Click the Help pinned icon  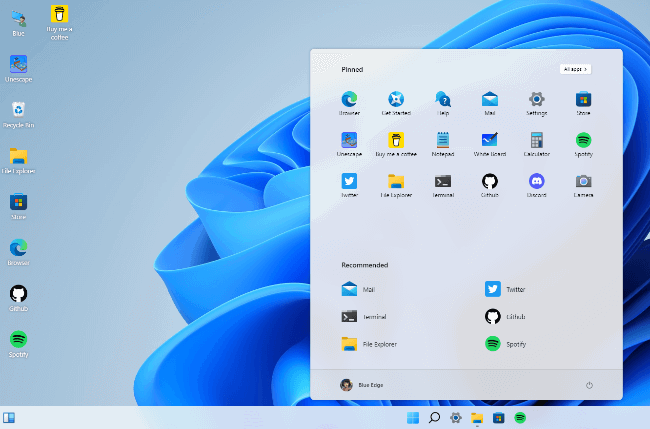tap(443, 103)
